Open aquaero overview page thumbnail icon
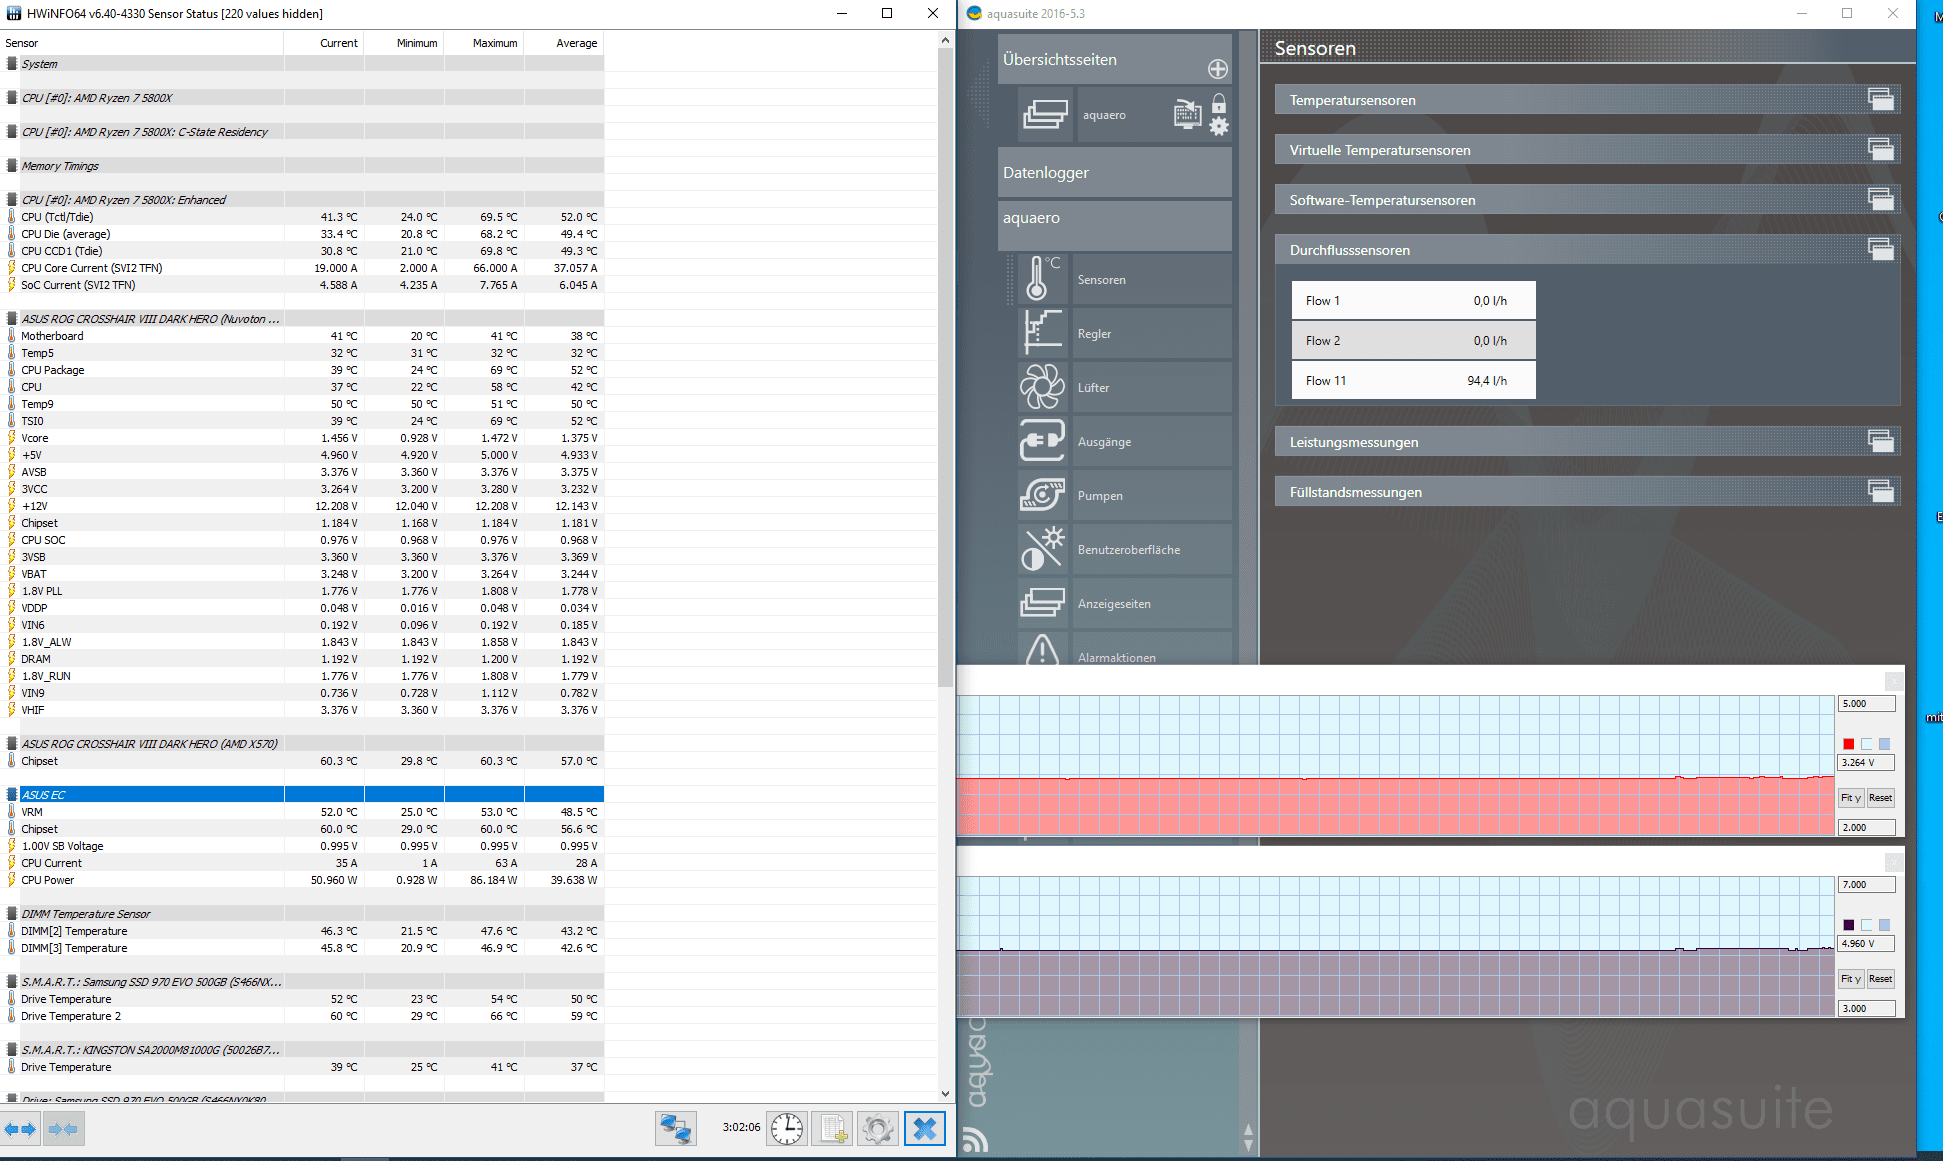1943x1161 pixels. (x=1045, y=114)
